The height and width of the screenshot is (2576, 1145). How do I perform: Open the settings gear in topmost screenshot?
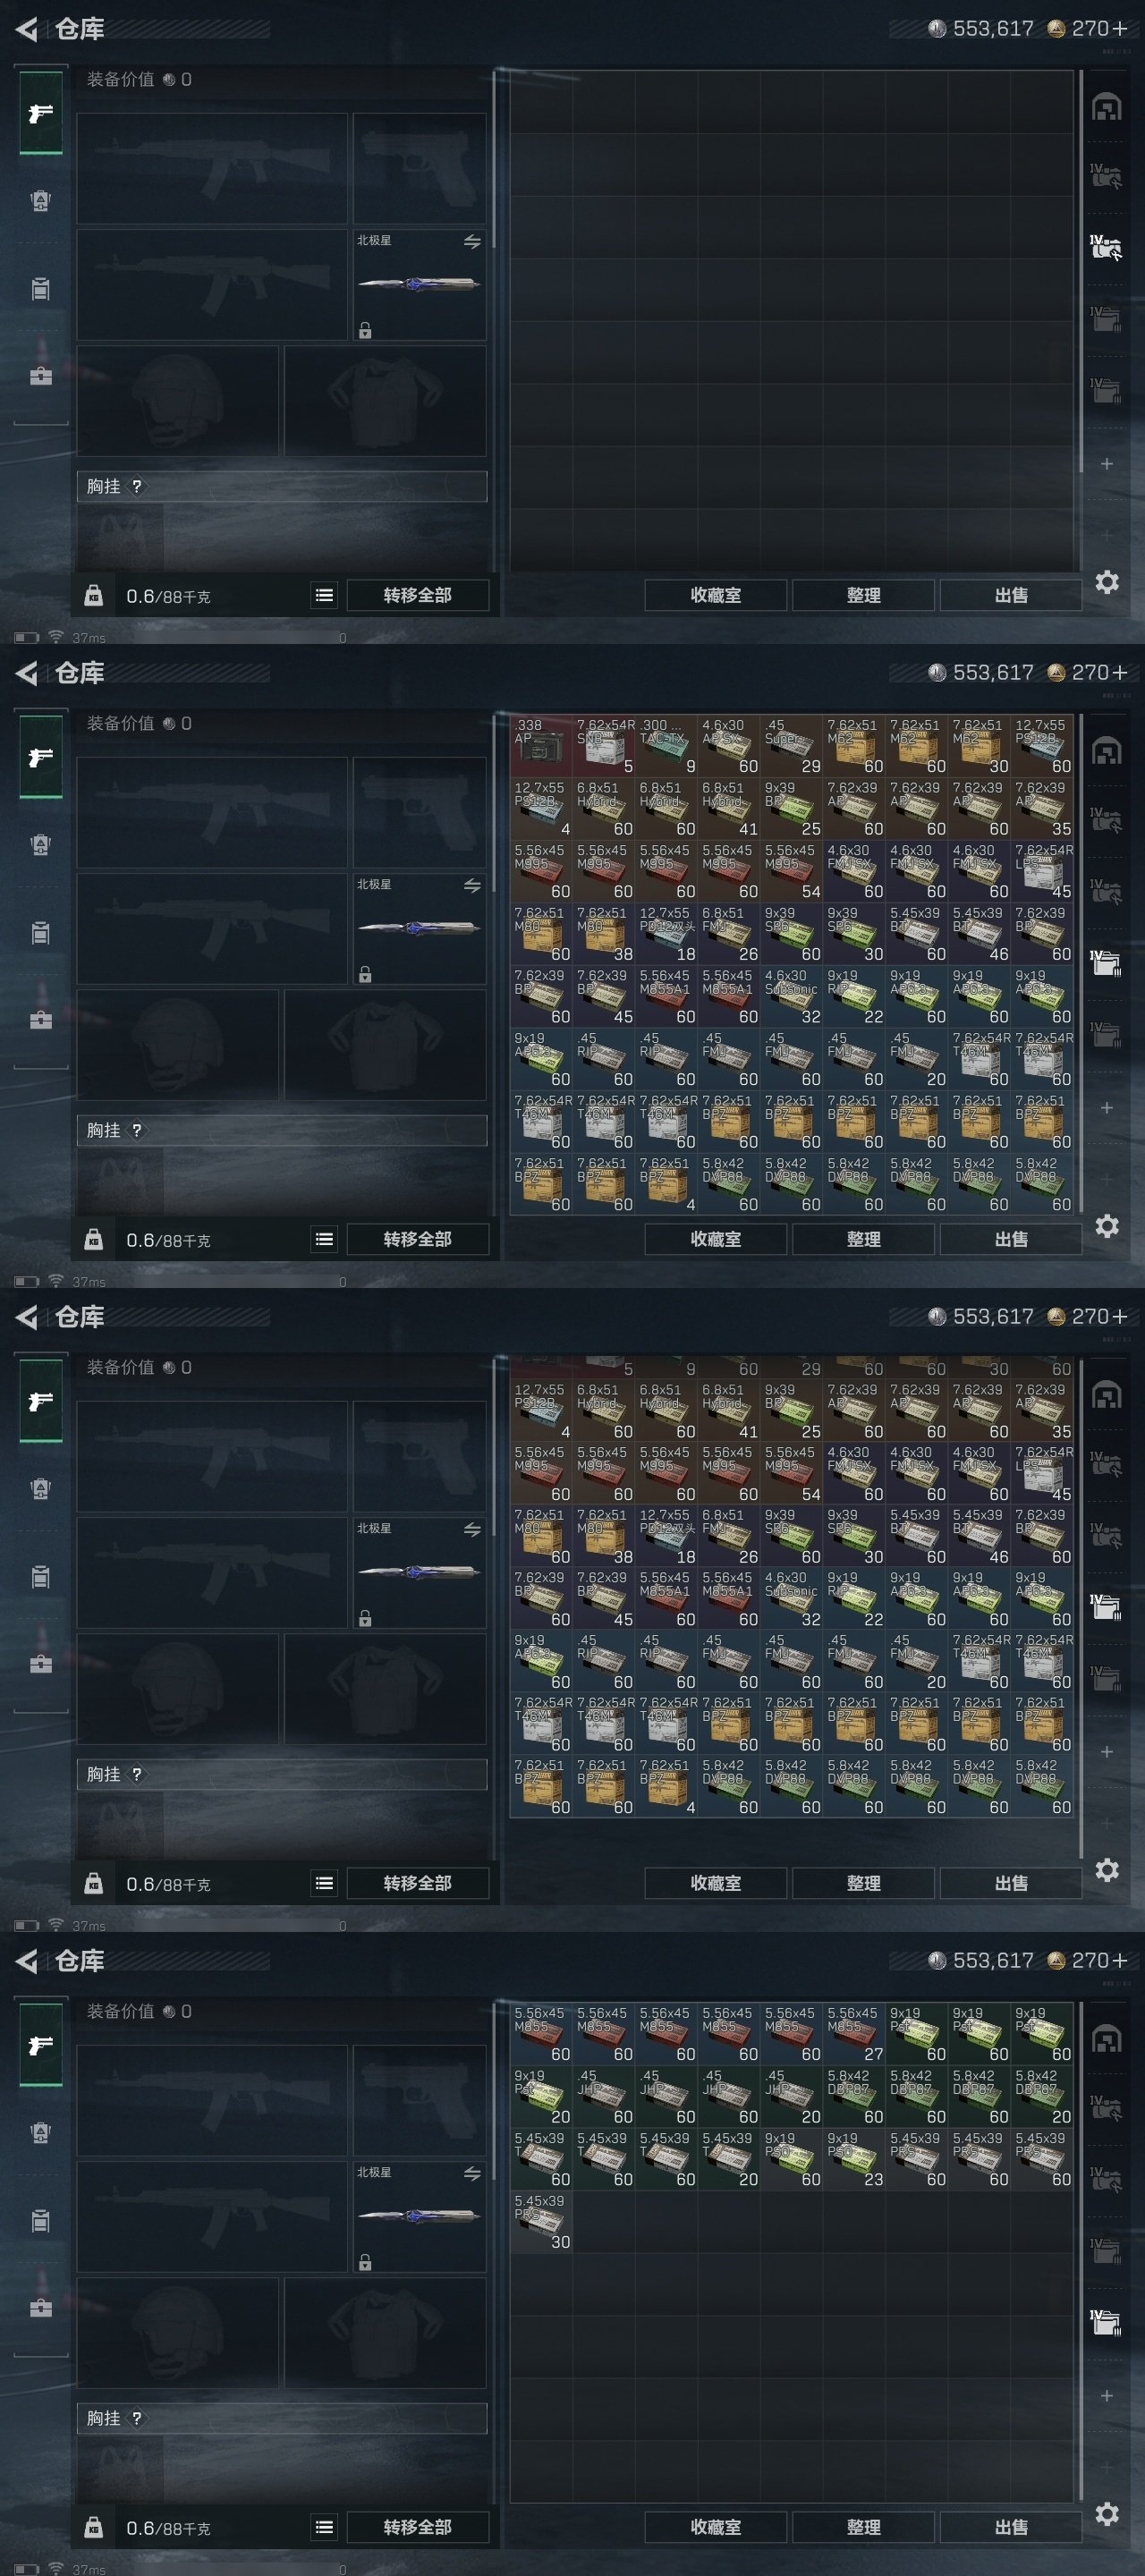tap(1106, 582)
